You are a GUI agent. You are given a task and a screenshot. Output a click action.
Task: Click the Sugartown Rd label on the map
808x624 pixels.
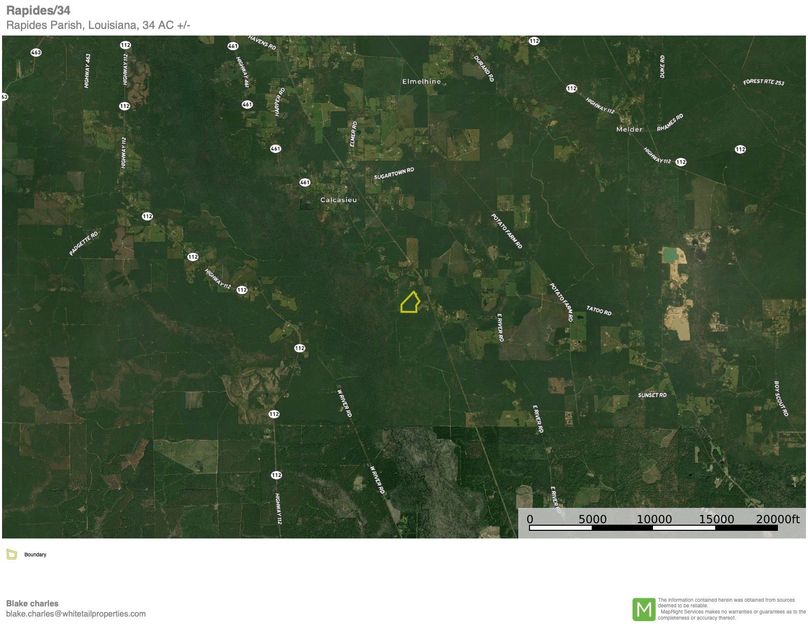[x=396, y=172]
